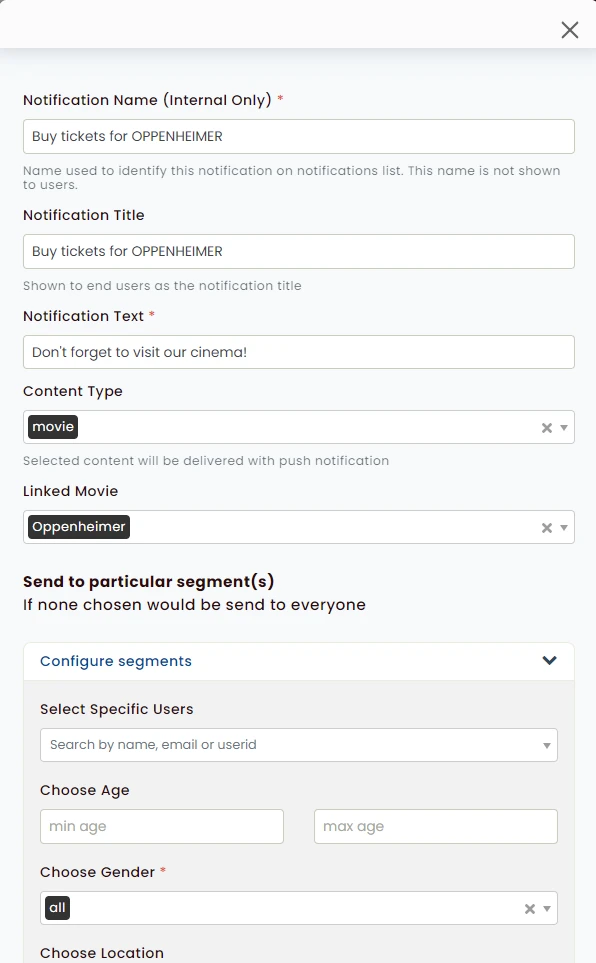Open the Select Specific Users dropdown

pyautogui.click(x=299, y=745)
